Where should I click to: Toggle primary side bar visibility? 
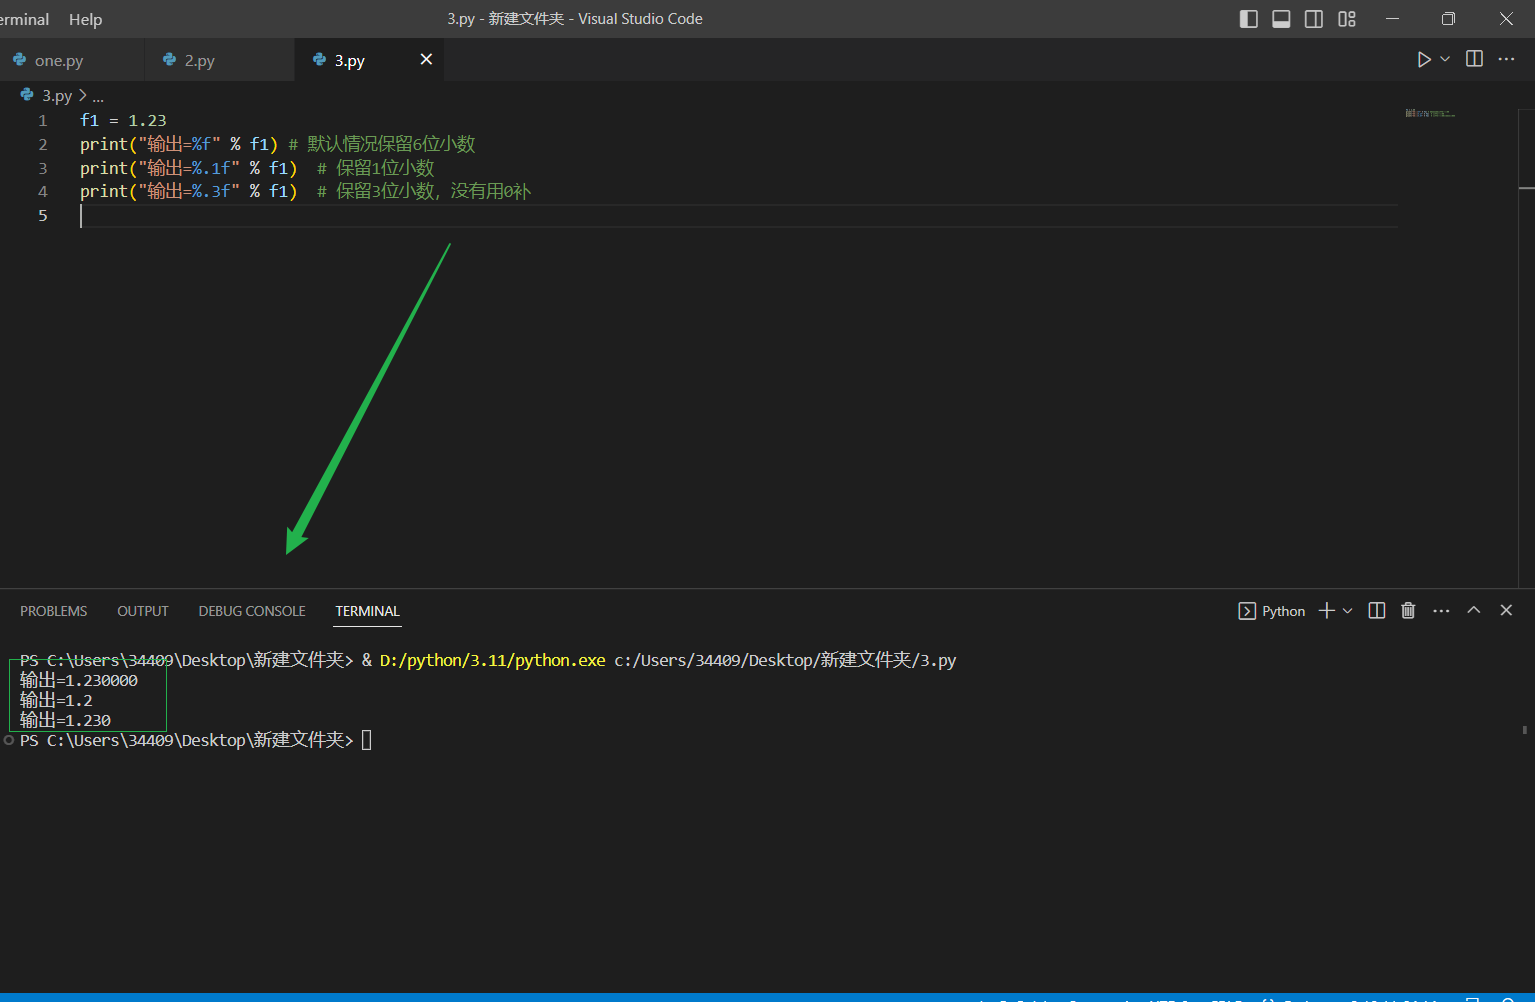pos(1248,19)
